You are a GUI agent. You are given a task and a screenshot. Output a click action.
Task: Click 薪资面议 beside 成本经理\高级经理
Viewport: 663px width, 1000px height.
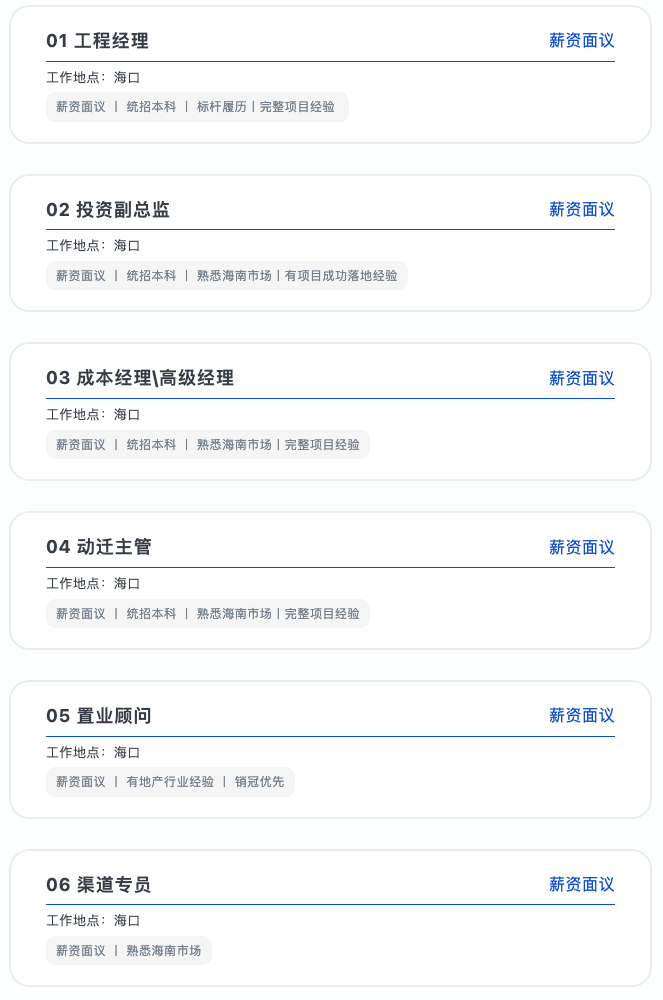[x=581, y=379]
